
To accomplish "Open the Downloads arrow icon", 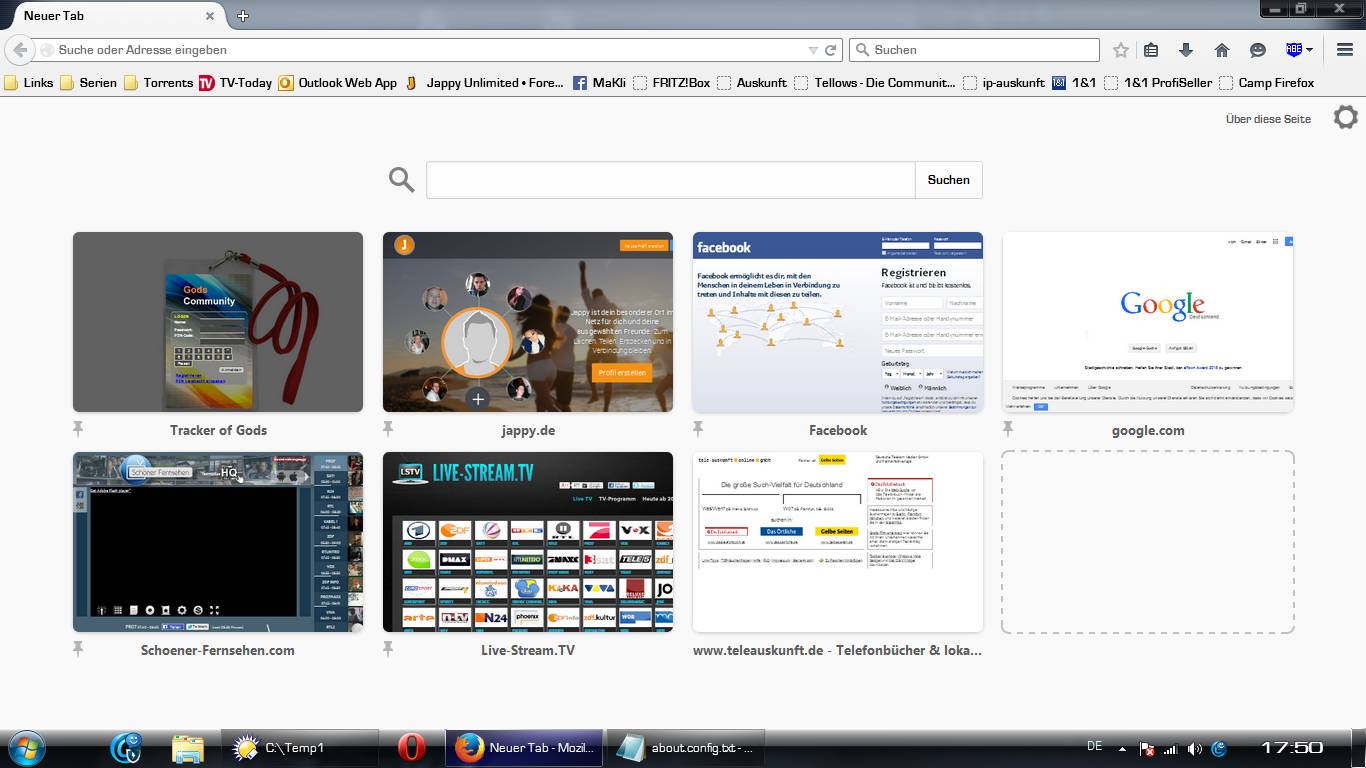I will (x=1186, y=50).
